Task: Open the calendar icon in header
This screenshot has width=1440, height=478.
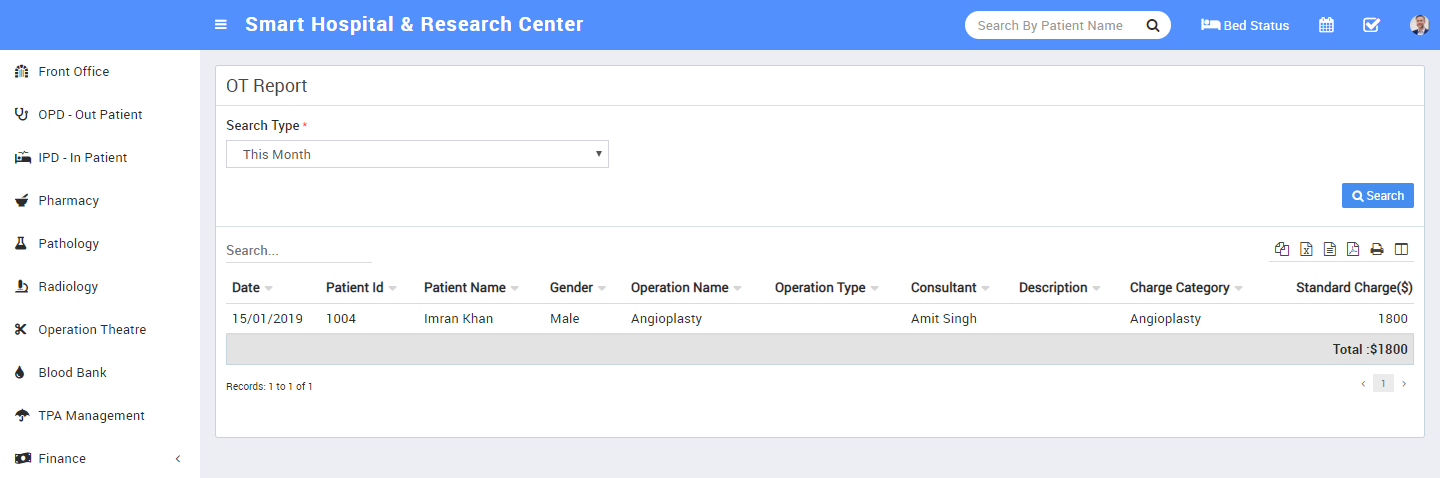Action: click(1326, 25)
